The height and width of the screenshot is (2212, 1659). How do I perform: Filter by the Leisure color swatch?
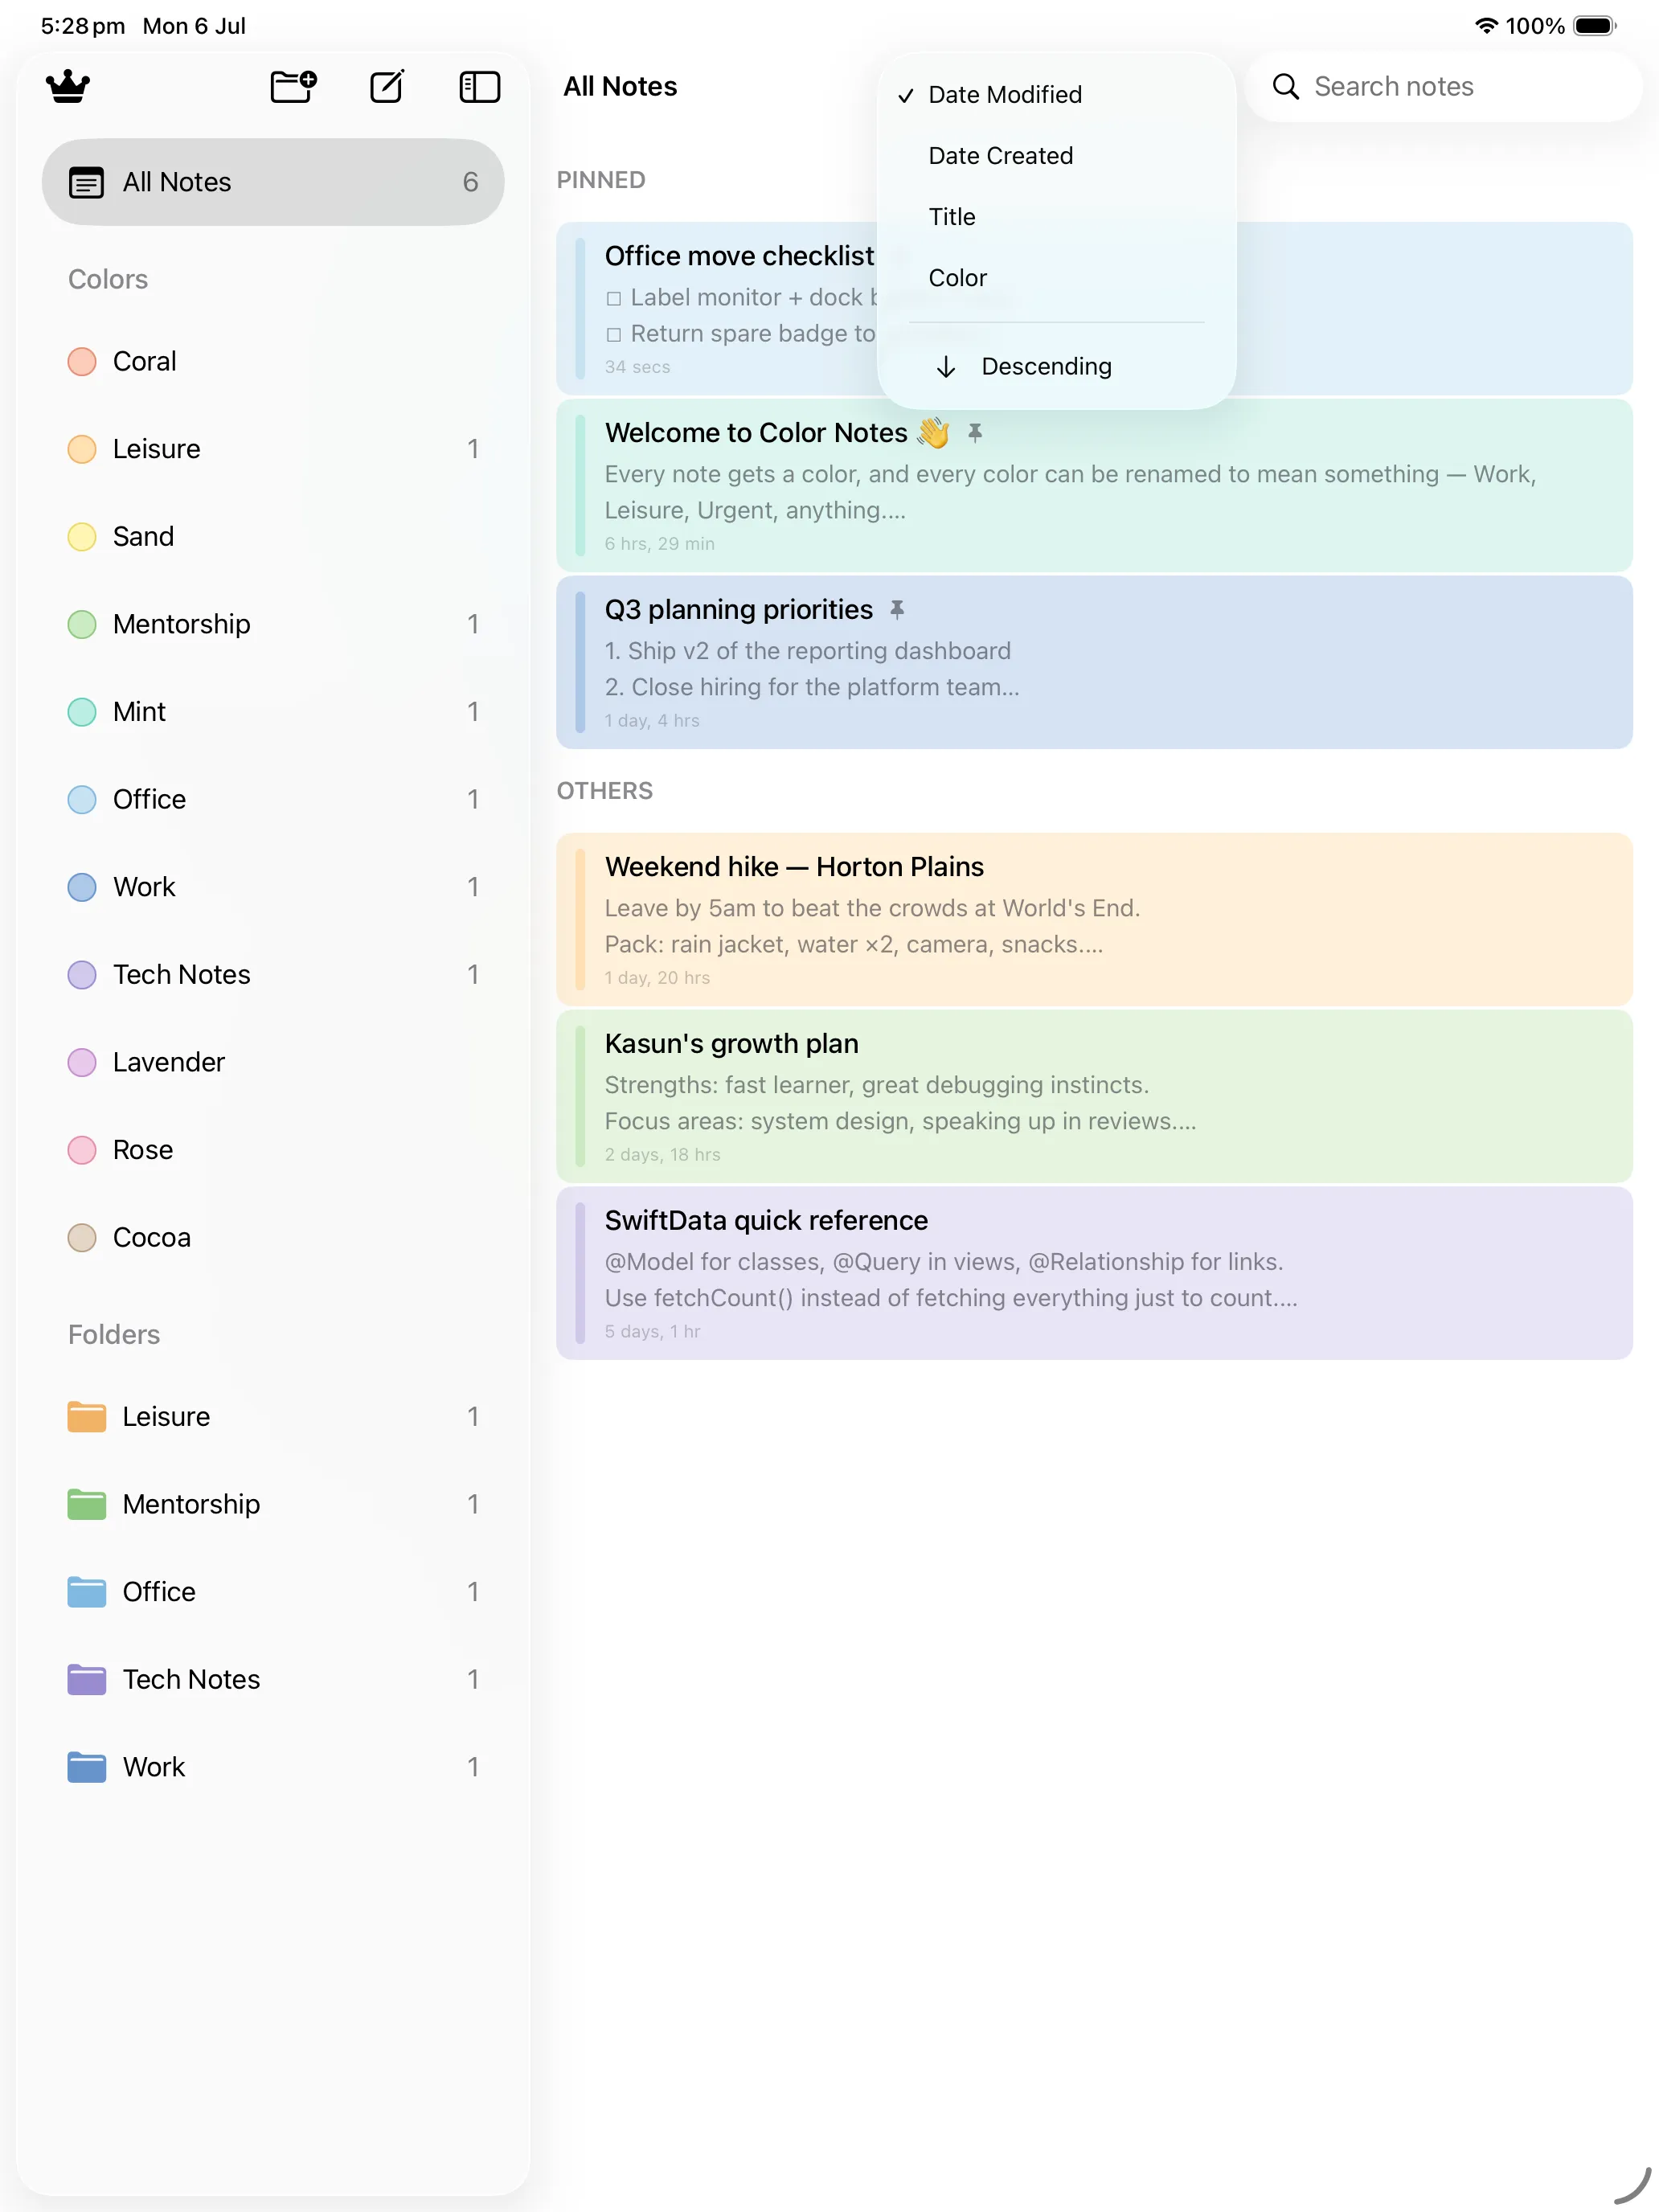(82, 449)
